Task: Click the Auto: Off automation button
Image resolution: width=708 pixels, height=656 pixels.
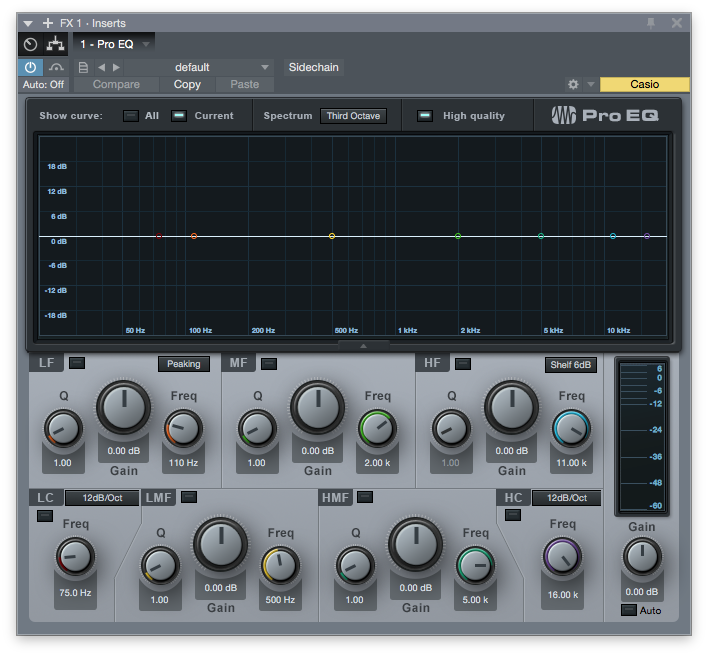Action: click(43, 85)
